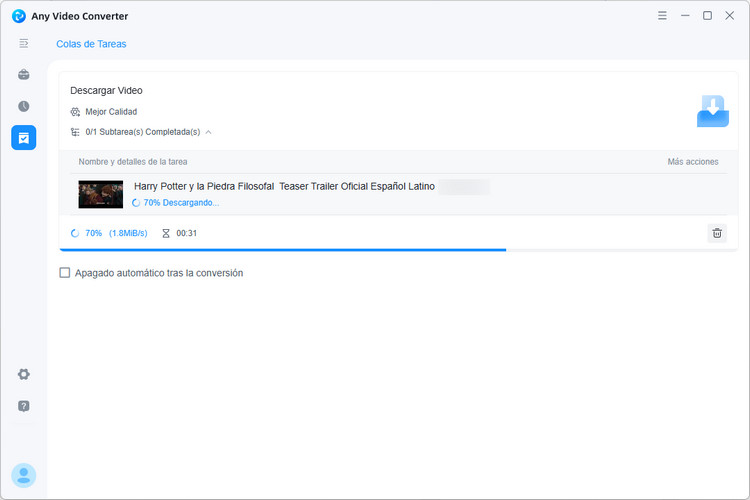Select the task queue sidebar icon
Viewport: 750px width, 500px height.
23,138
